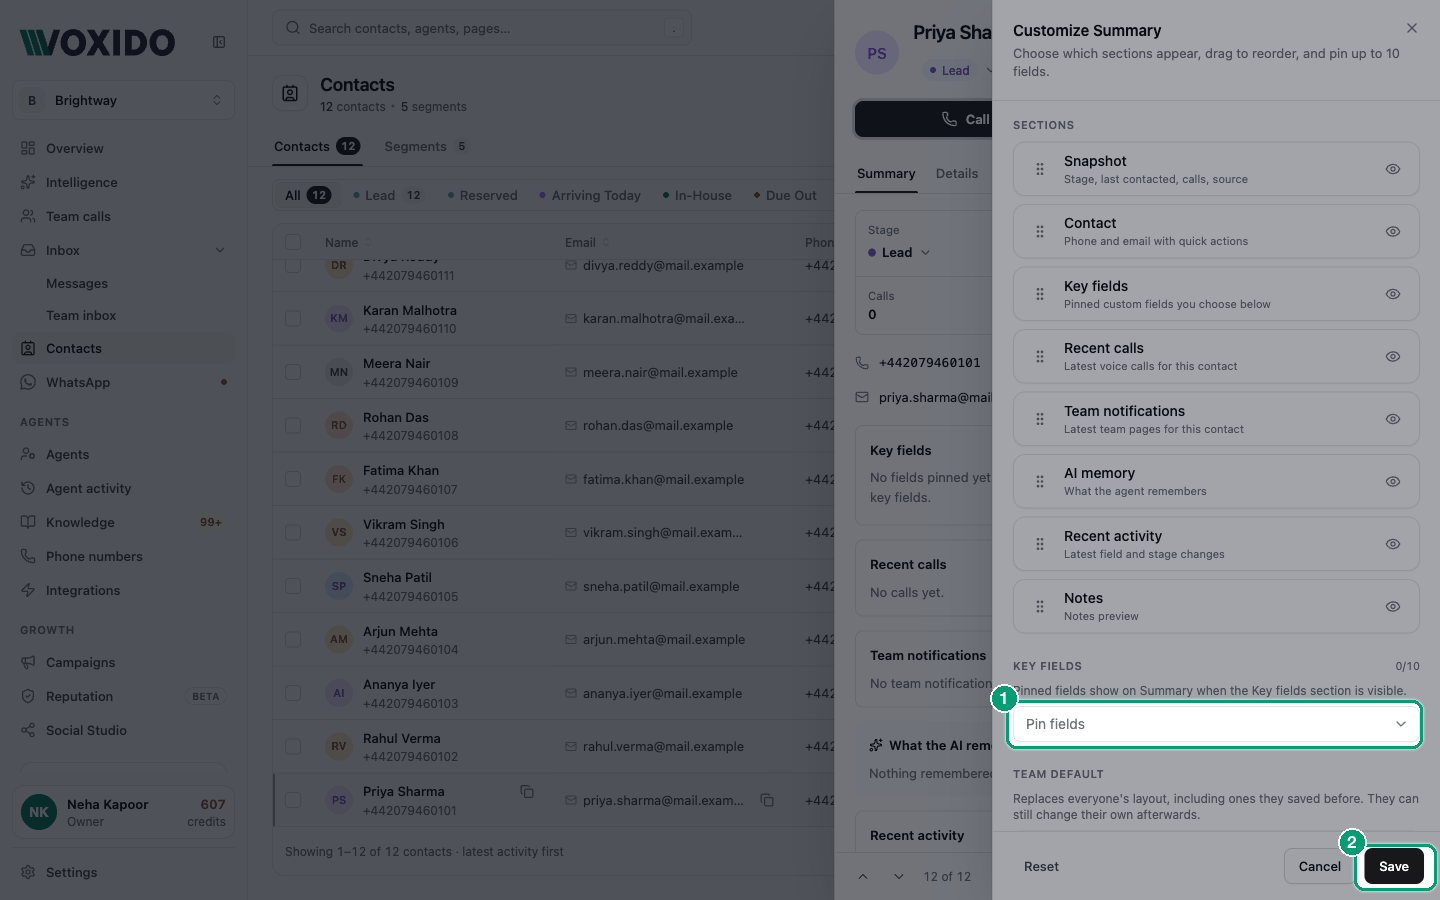Open the Pin fields dropdown
The width and height of the screenshot is (1440, 900).
point(1216,724)
